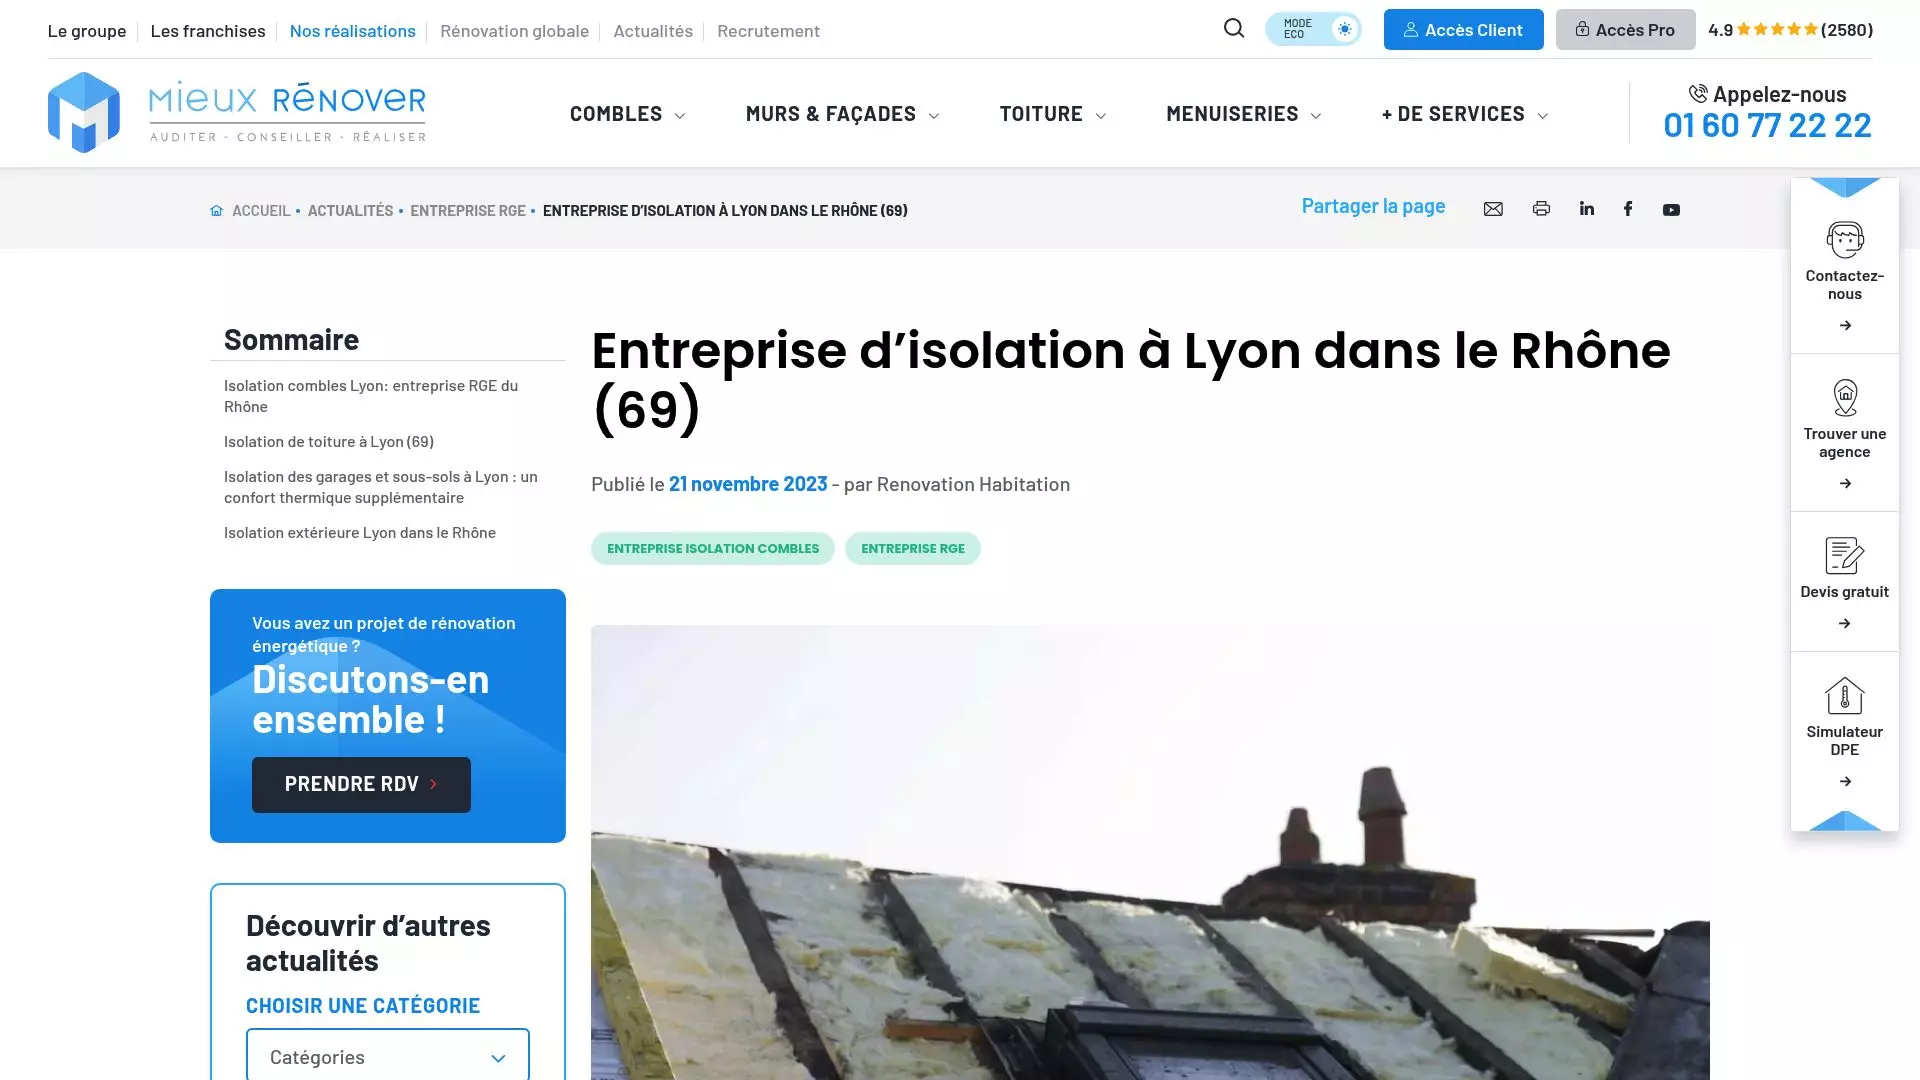Screen dimensions: 1920x1080
Task: Share page via email envelope icon
Action: click(1493, 209)
